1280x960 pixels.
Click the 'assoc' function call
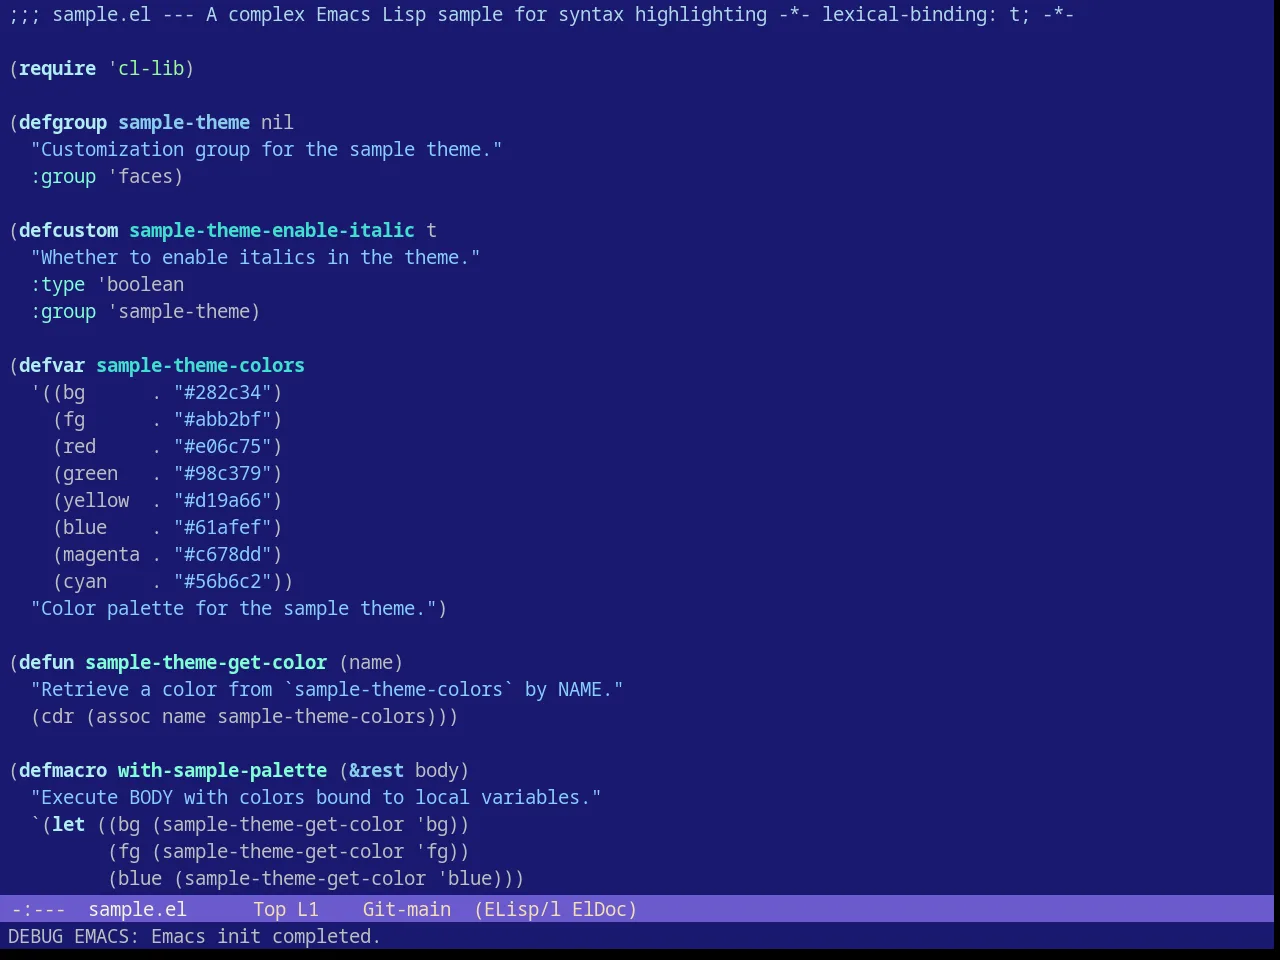123,716
